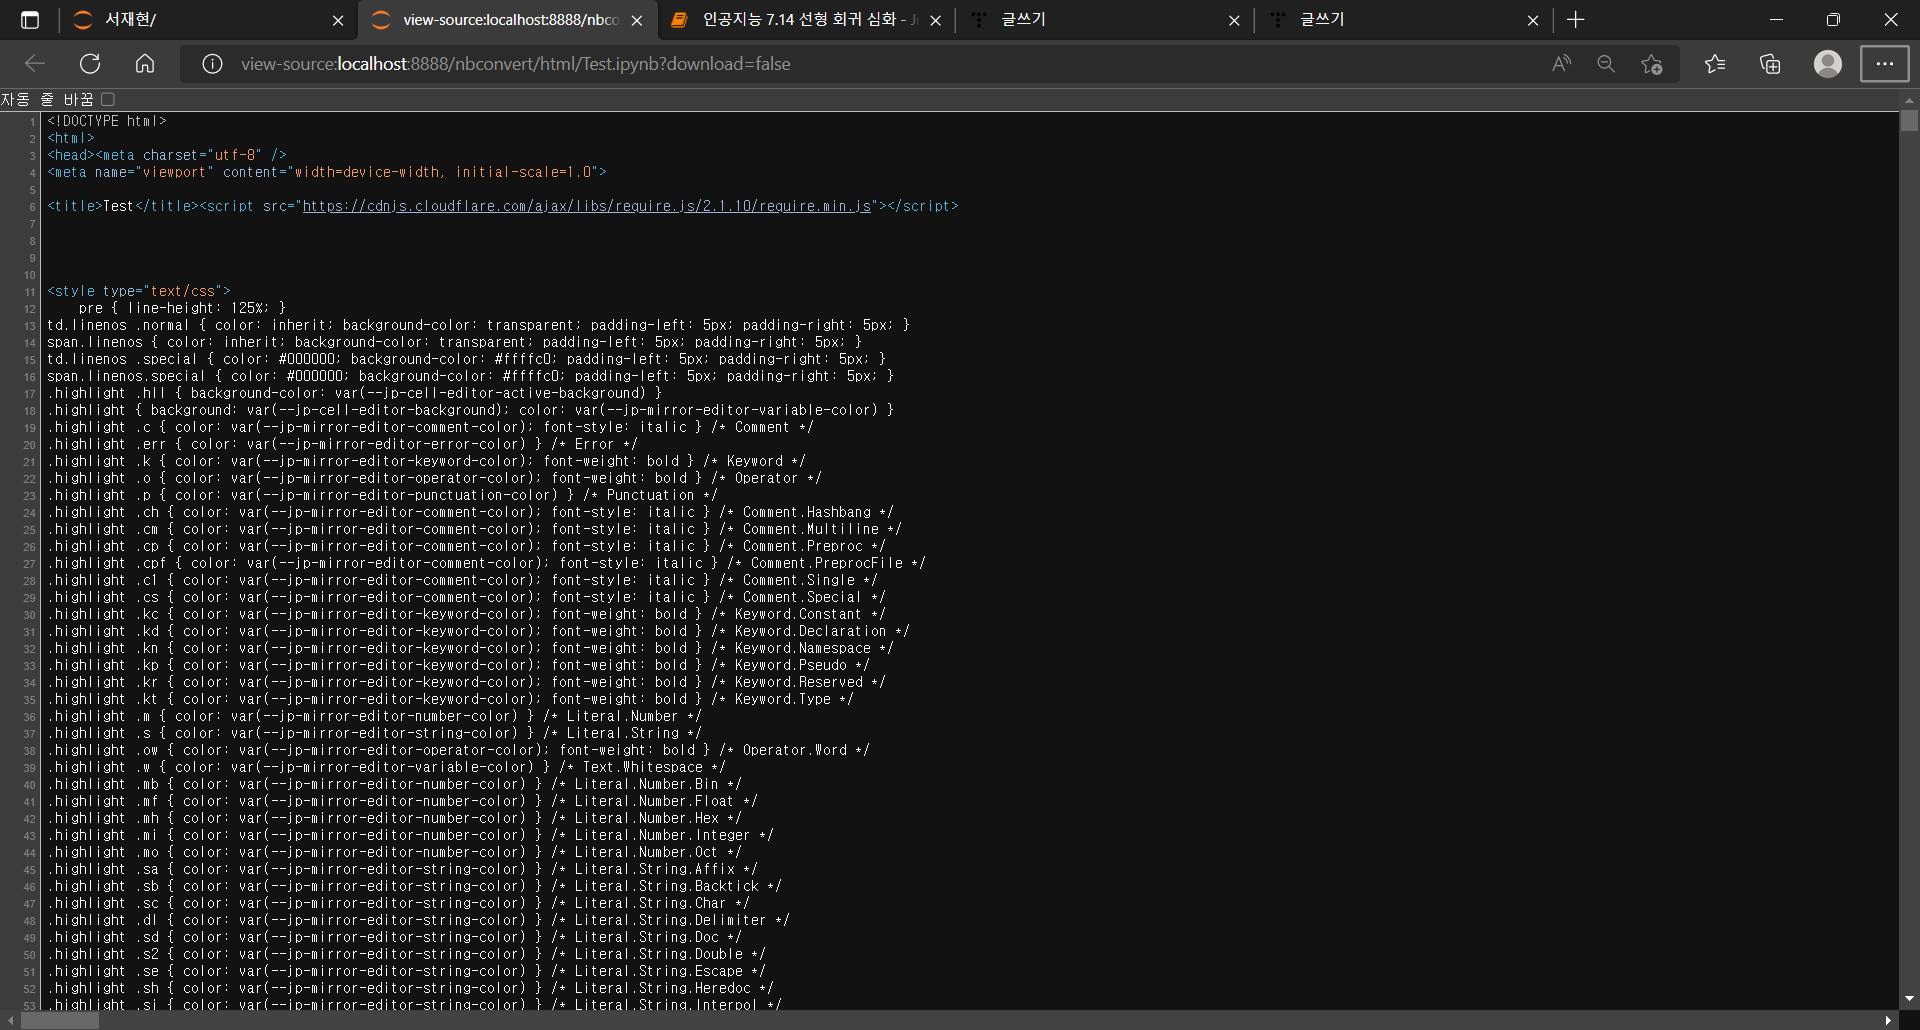Click the scroll left arrow
The width and height of the screenshot is (1920, 1030).
coord(10,1021)
